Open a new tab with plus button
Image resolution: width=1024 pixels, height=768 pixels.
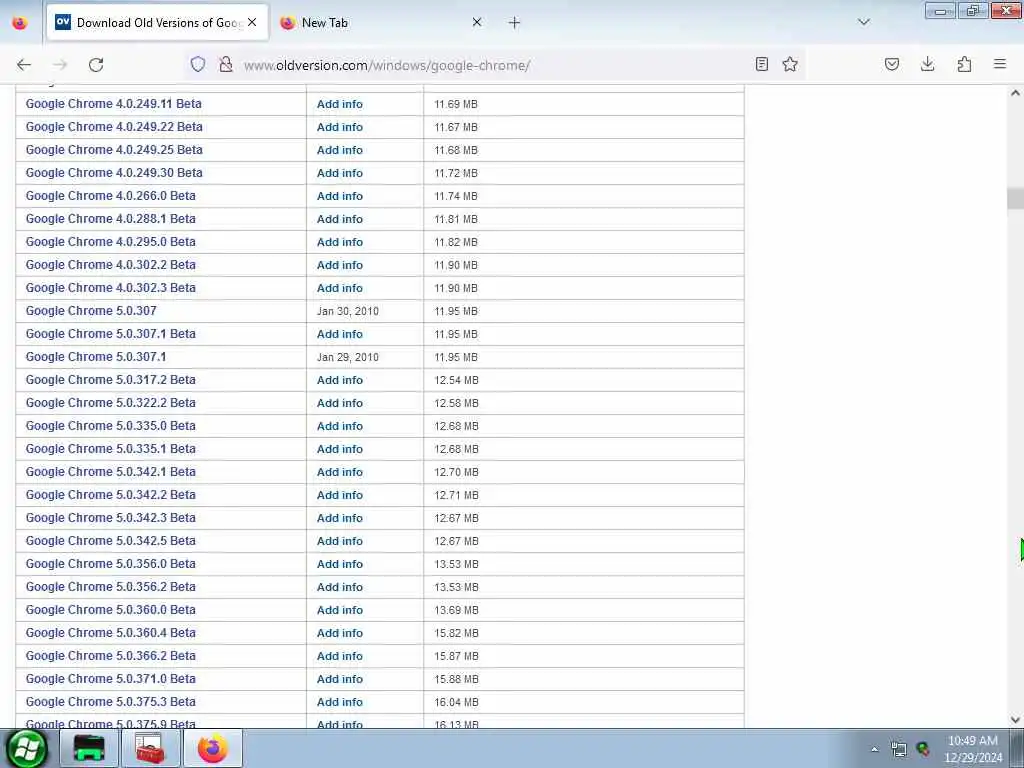tap(515, 23)
